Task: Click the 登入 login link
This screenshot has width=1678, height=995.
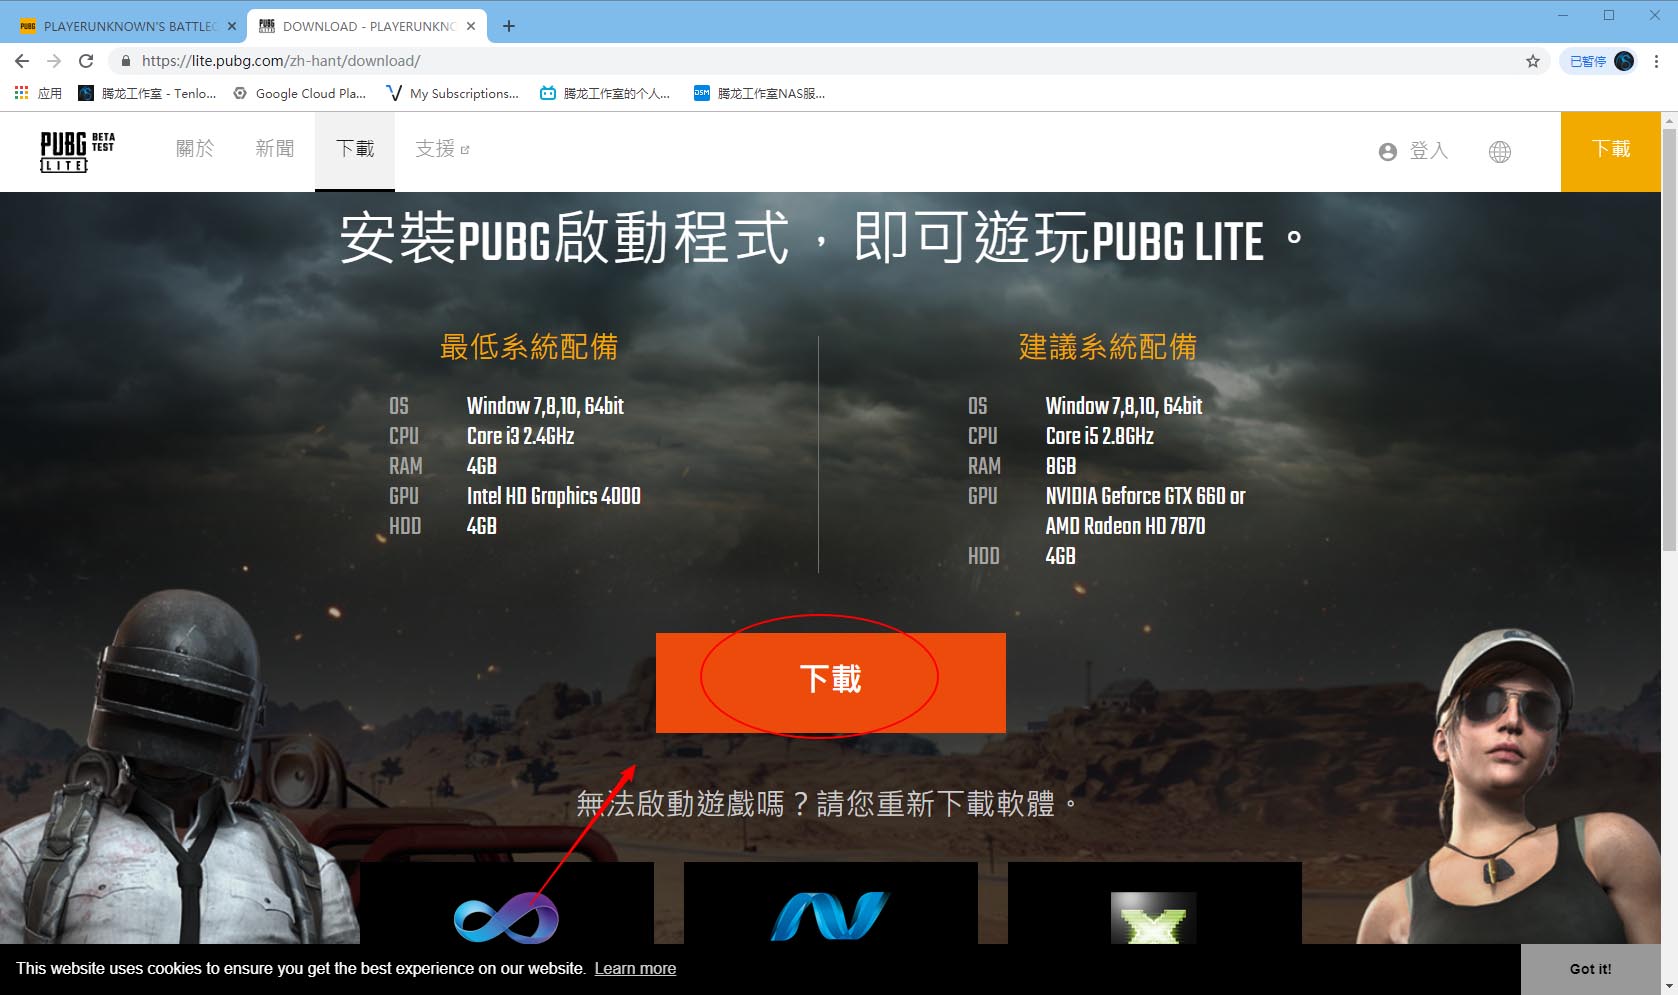Action: 1429,151
